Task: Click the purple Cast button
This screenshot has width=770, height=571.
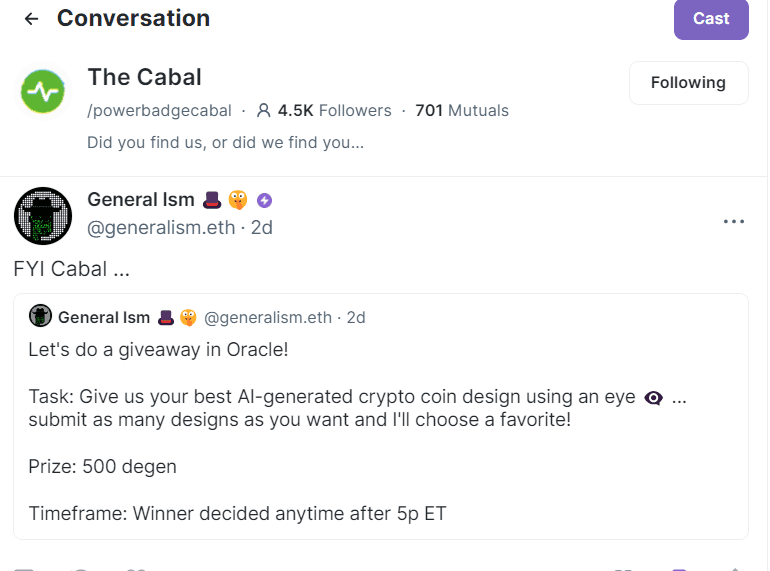Action: [x=711, y=19]
